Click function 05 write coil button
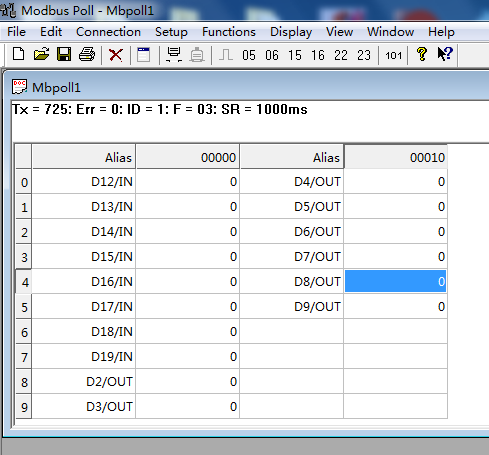Viewport: 489px width, 455px height. point(249,55)
